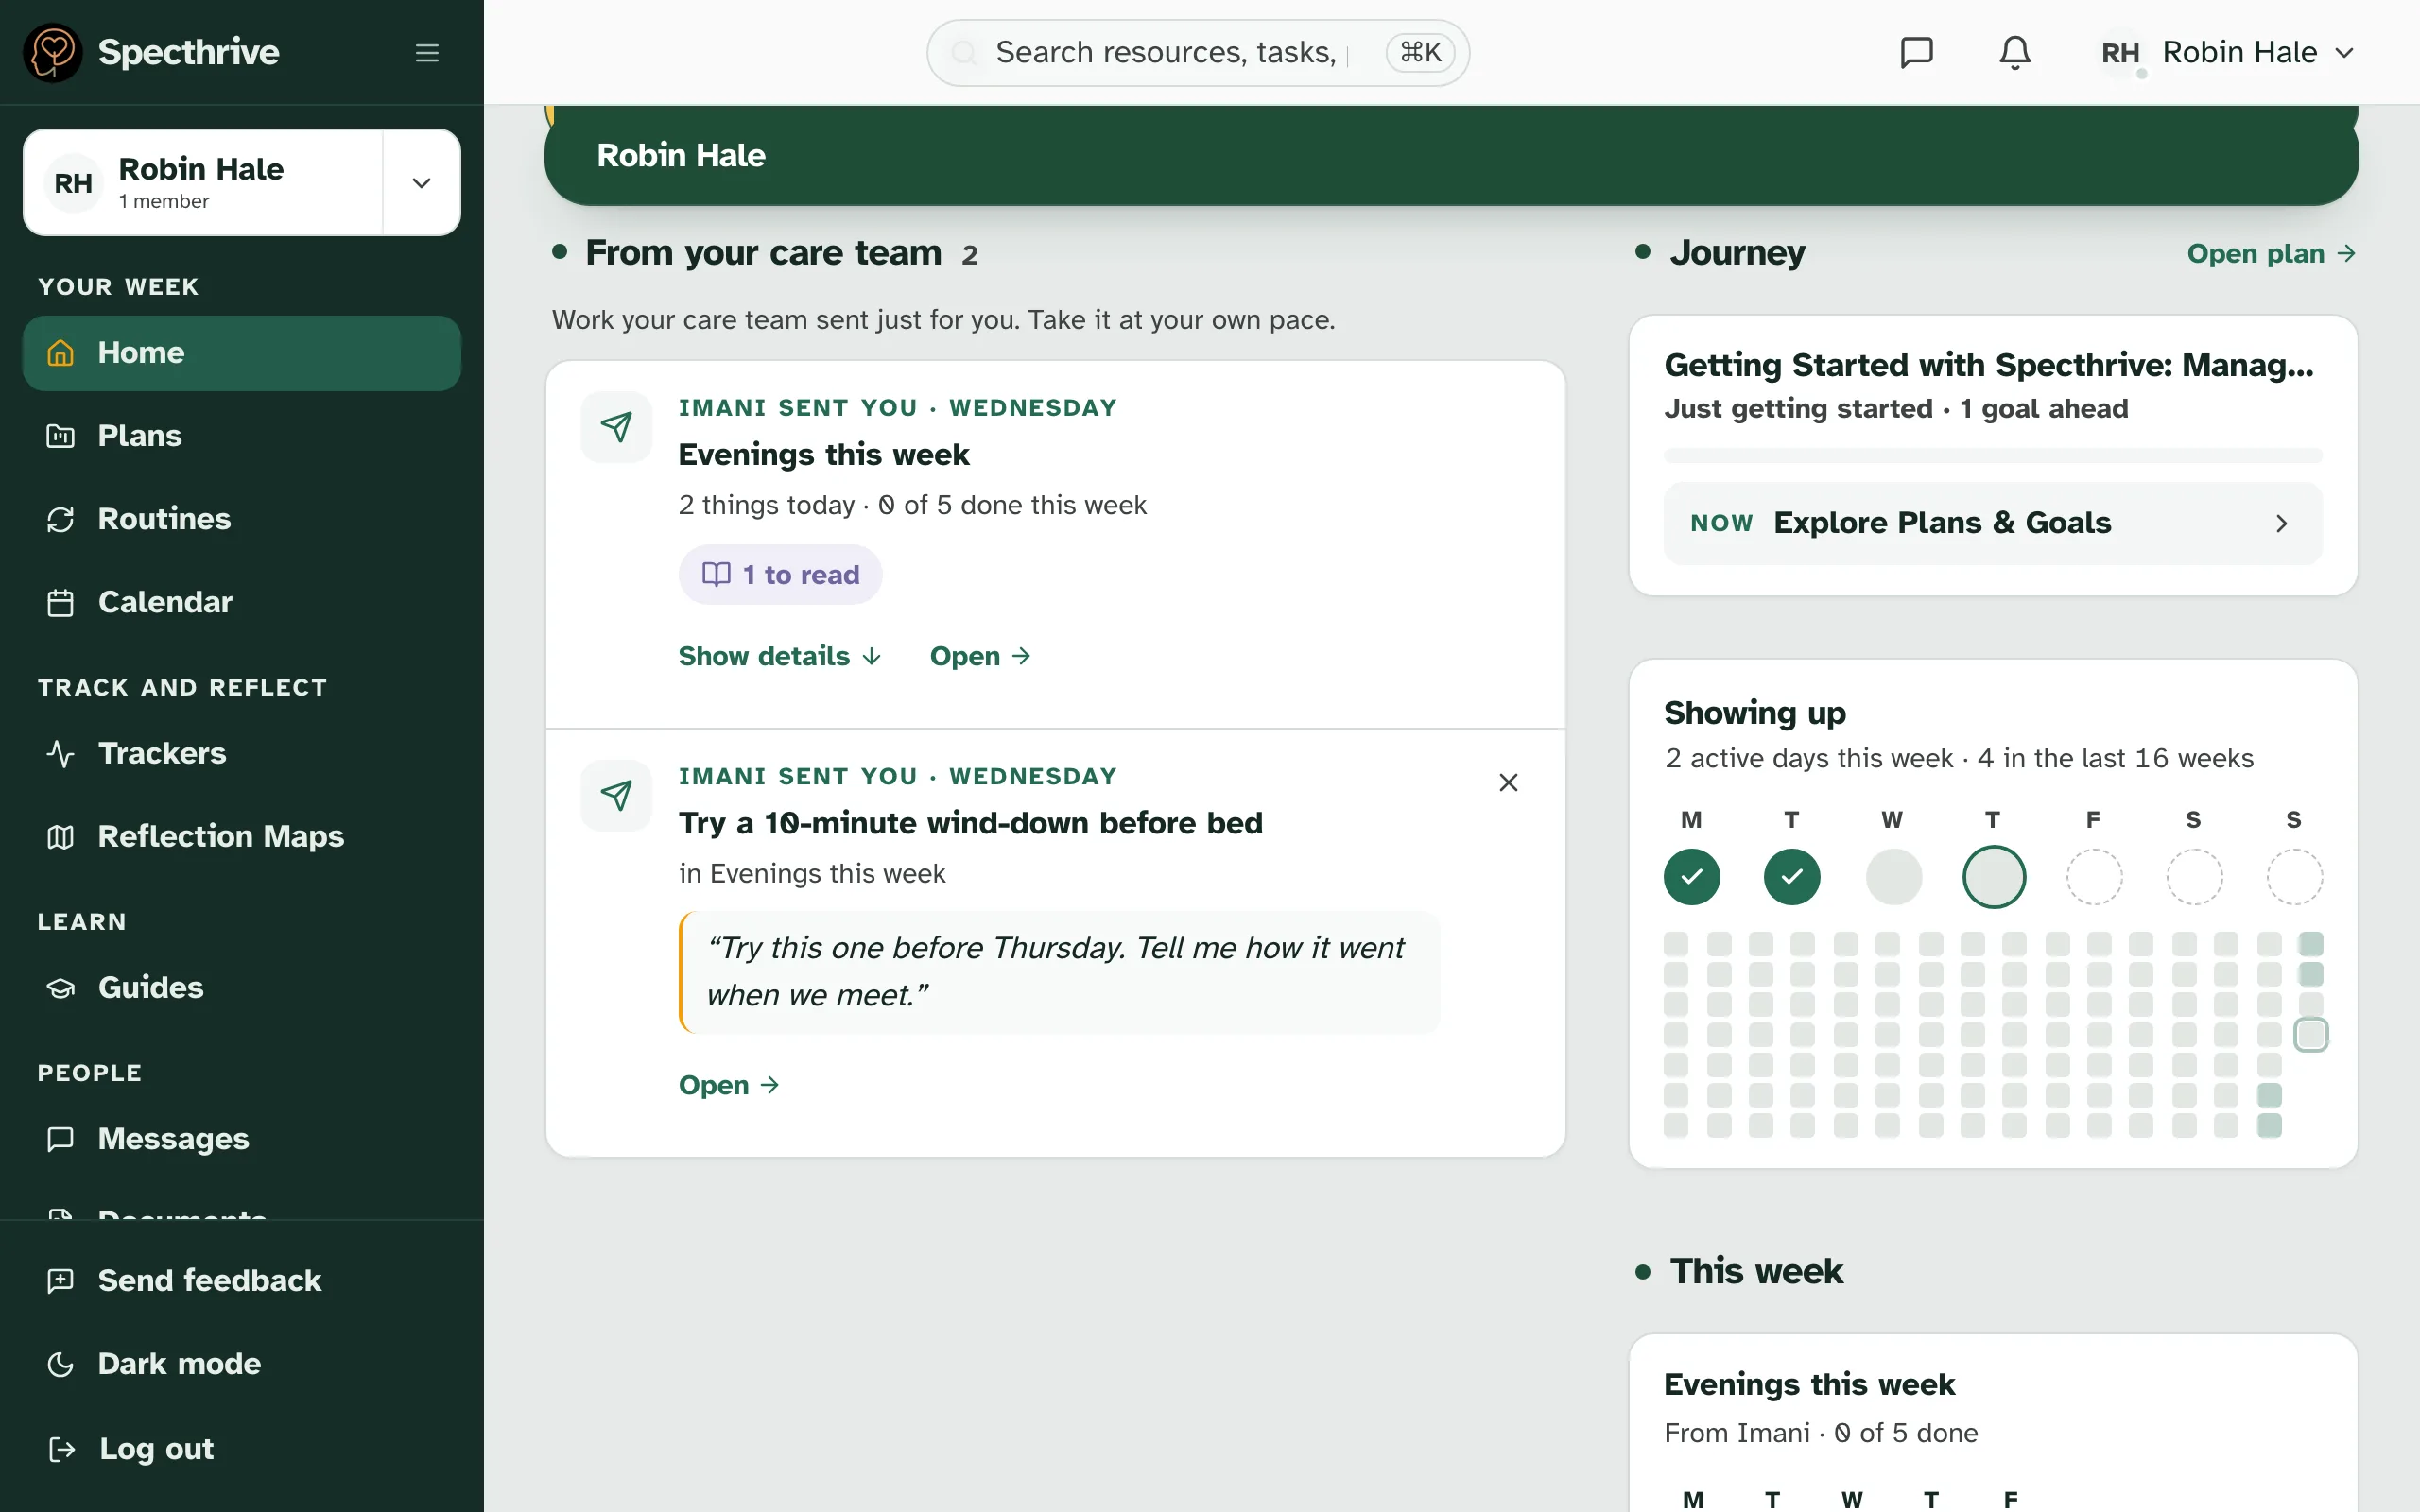Click Wednesday grey day circle in Showing up

(1893, 877)
